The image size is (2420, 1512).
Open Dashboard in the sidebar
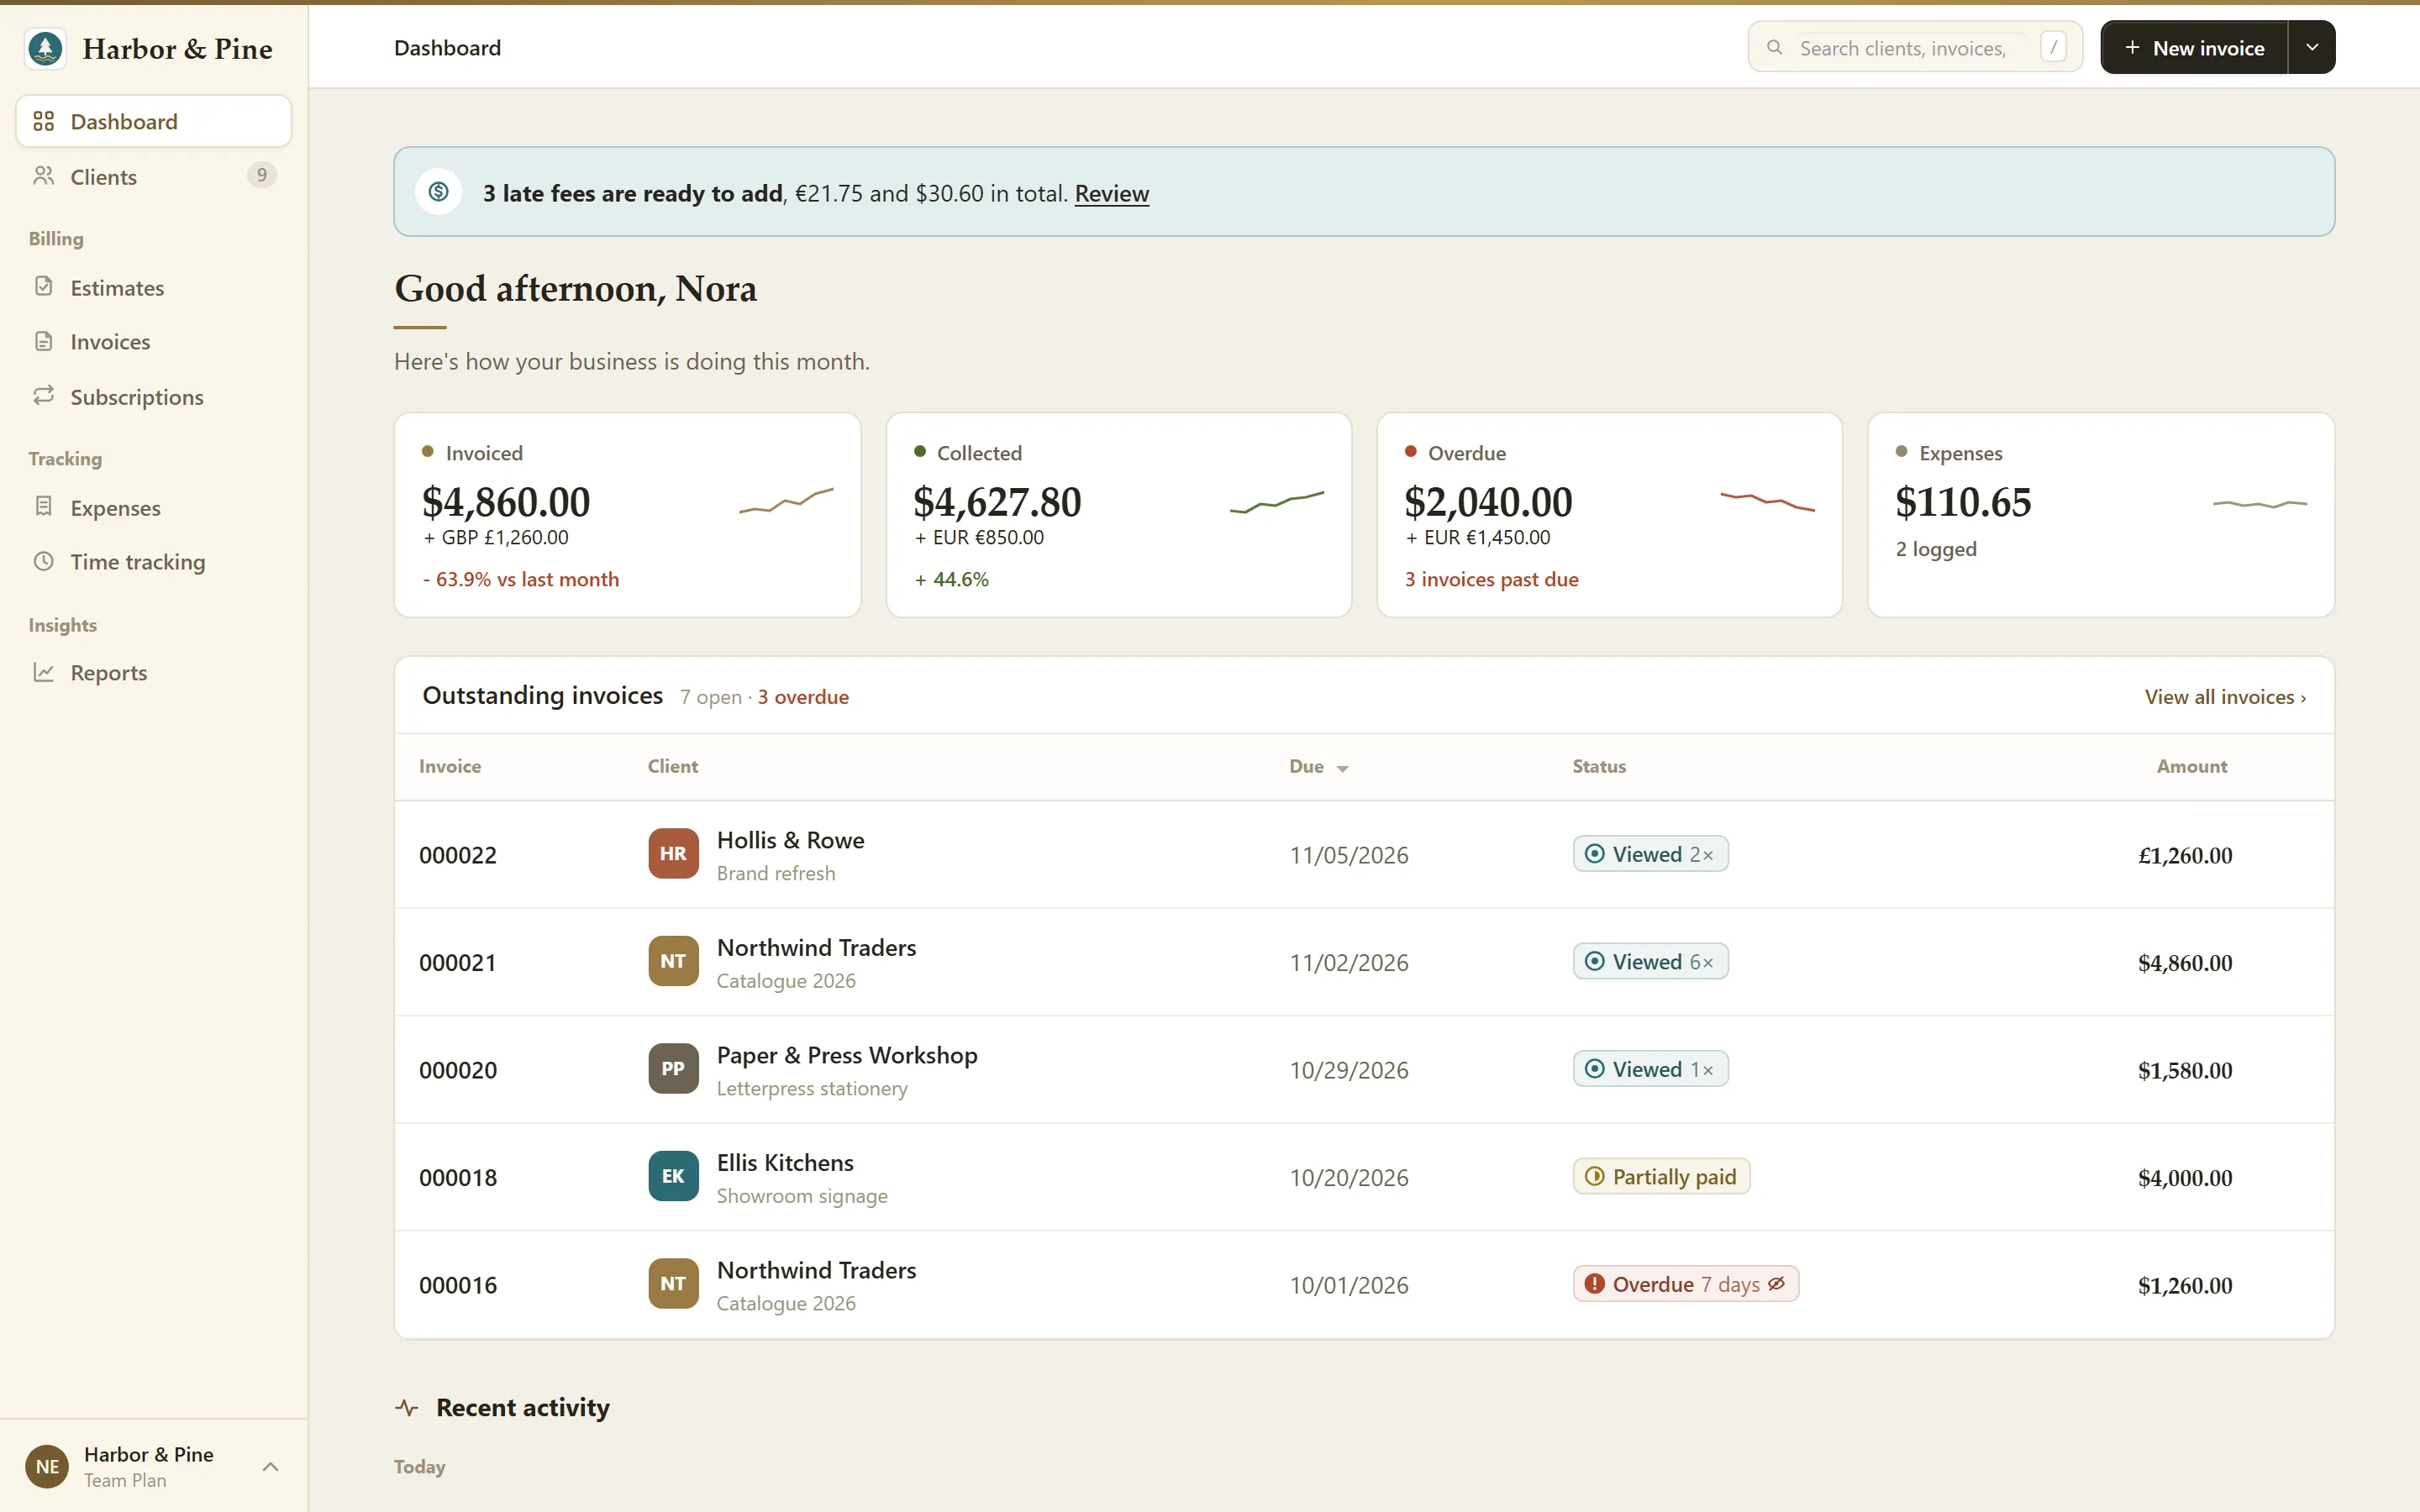(154, 121)
